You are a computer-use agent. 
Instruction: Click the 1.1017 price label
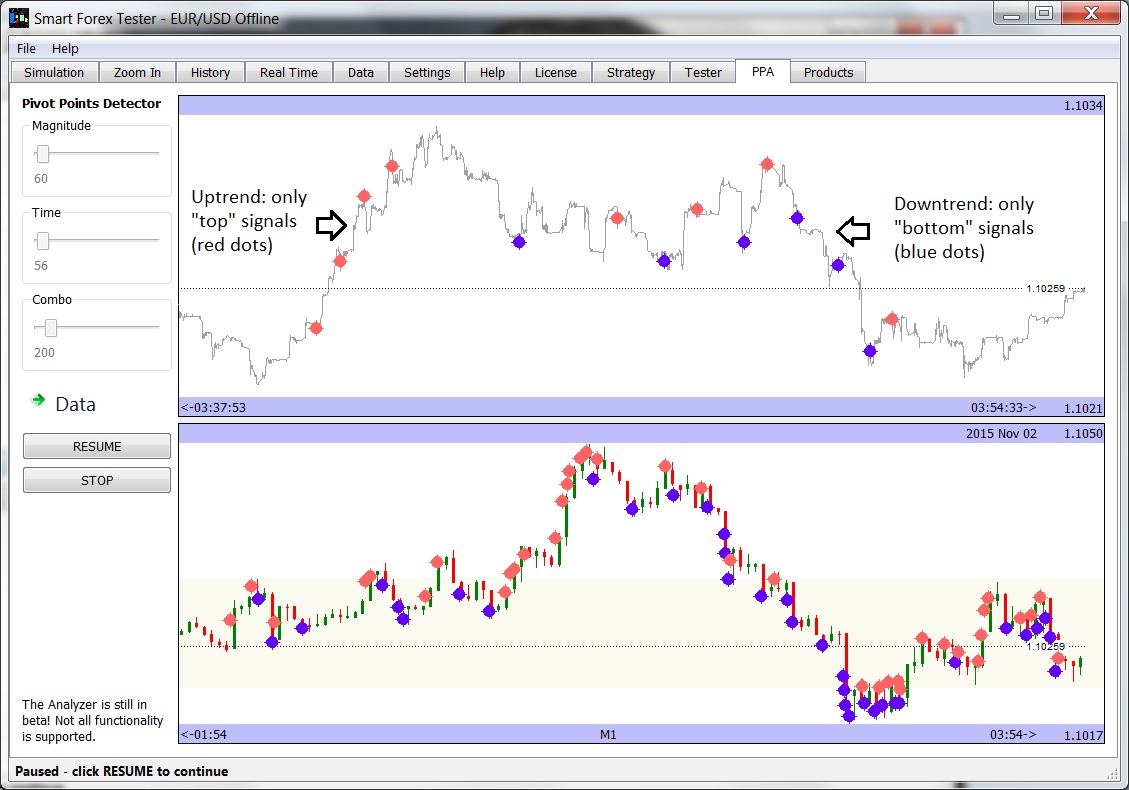tap(1083, 735)
